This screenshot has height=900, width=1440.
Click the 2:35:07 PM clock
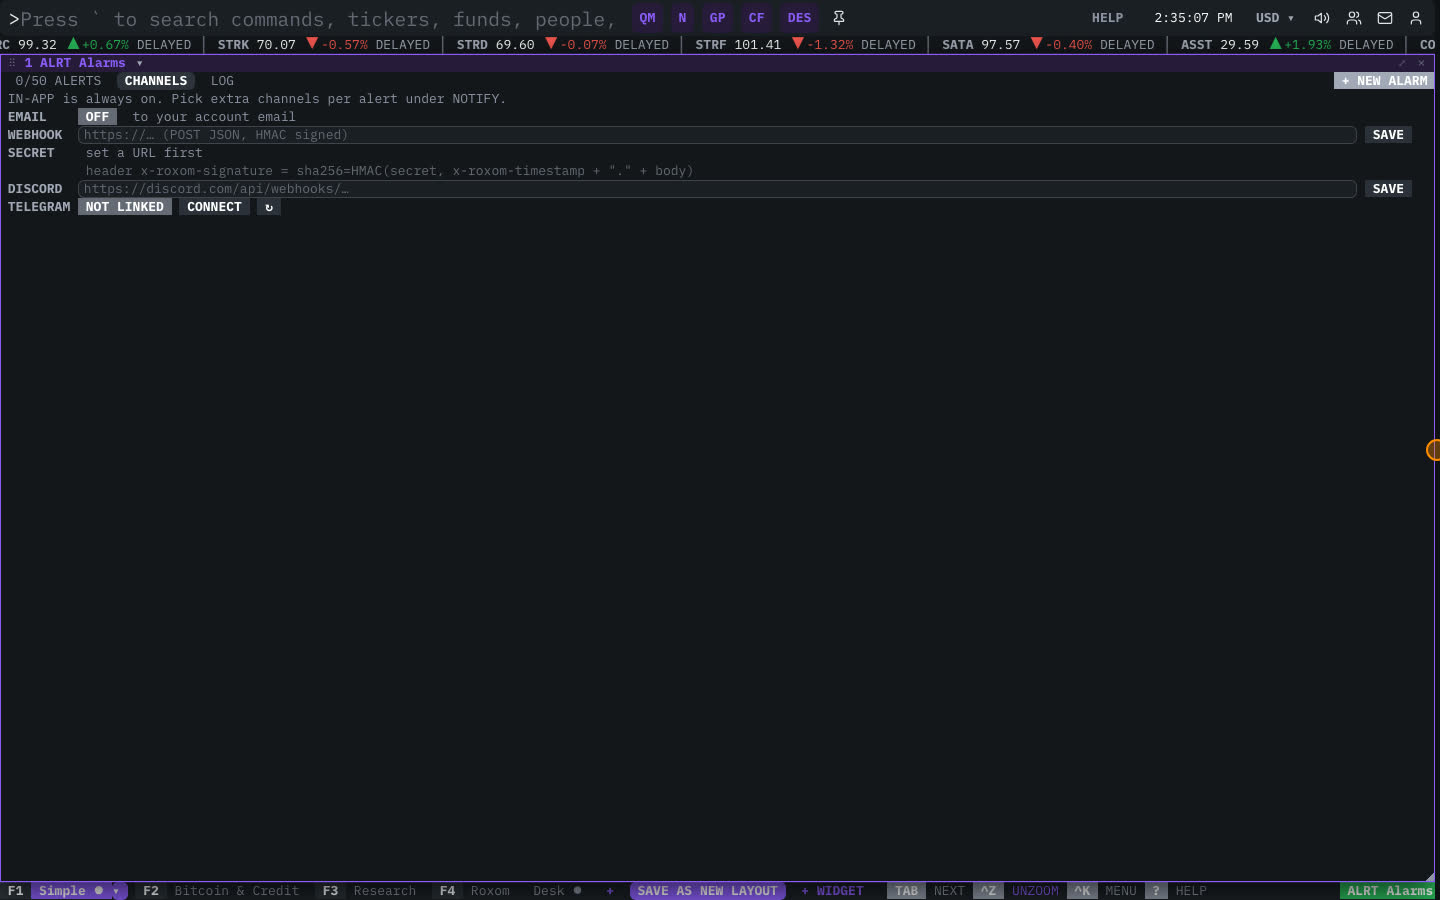click(x=1193, y=18)
